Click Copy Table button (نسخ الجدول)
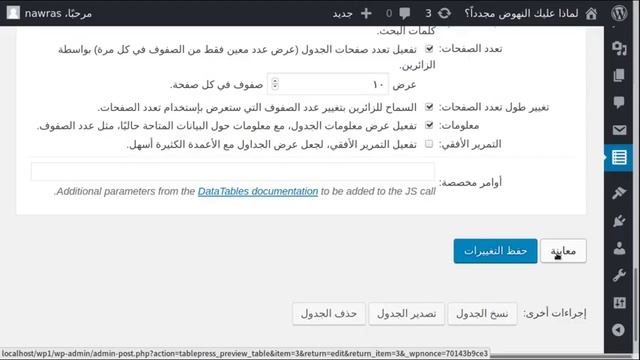This screenshot has height=360, width=640. click(x=482, y=313)
